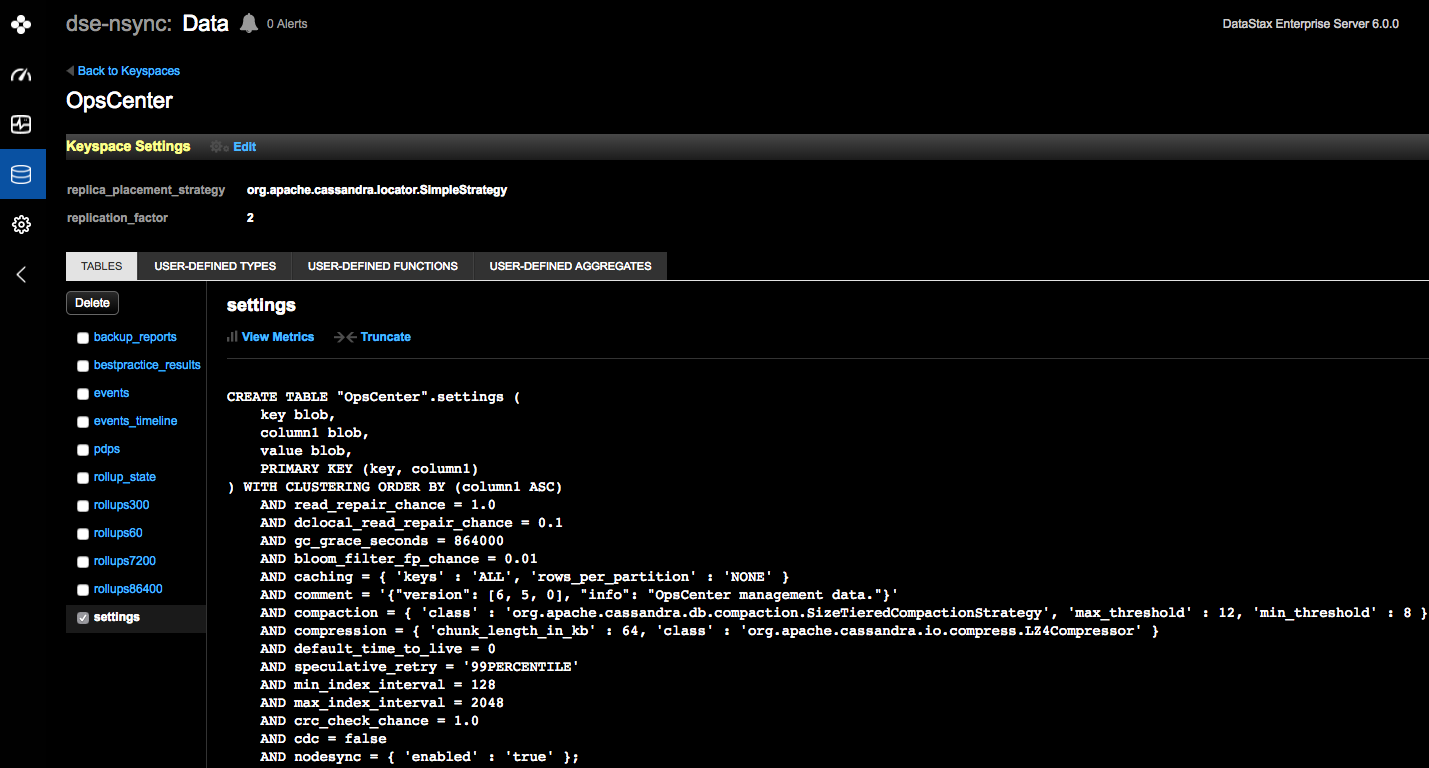Switch to the USER-DEFINED FUNCTIONS tab

tap(382, 266)
